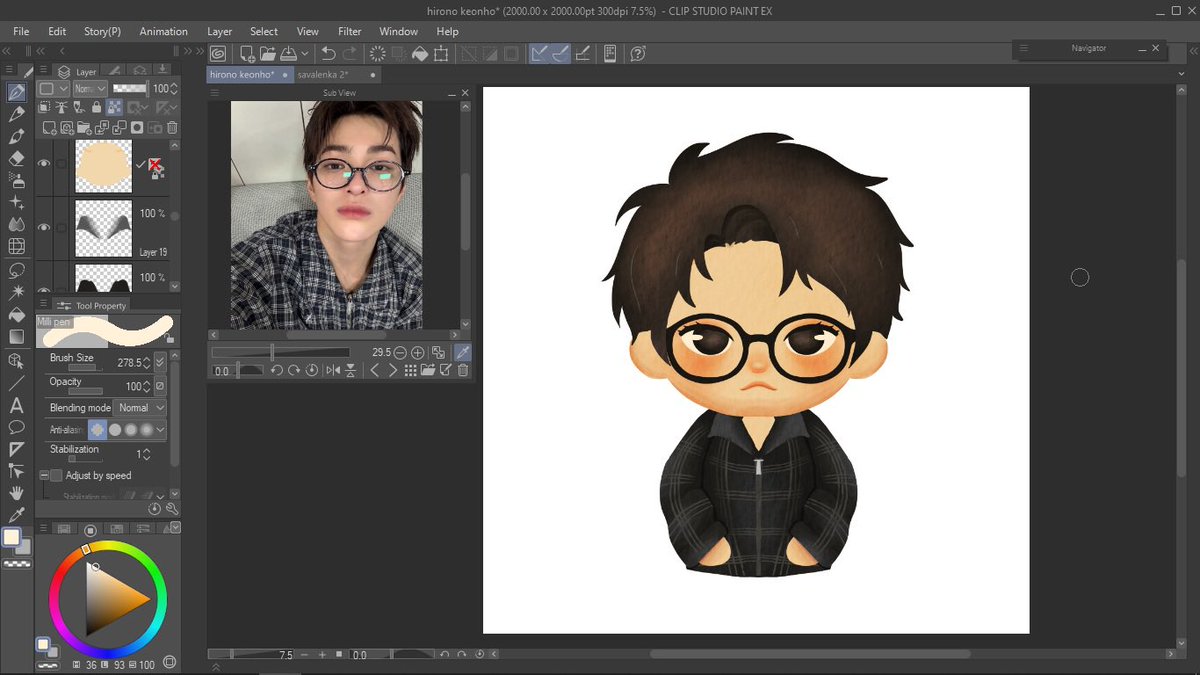Expand Anti-aliasing options dropdown
1200x675 pixels.
pos(161,430)
